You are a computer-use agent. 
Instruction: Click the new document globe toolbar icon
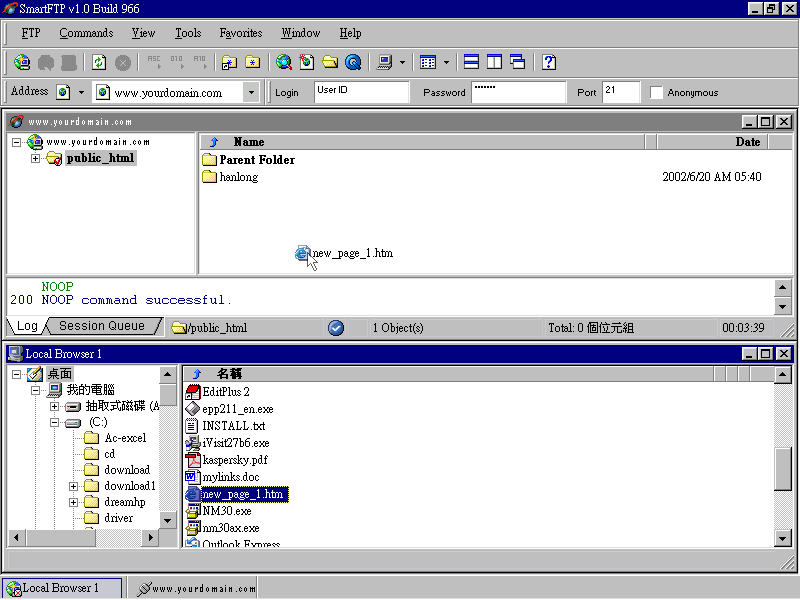pyautogui.click(x=307, y=62)
